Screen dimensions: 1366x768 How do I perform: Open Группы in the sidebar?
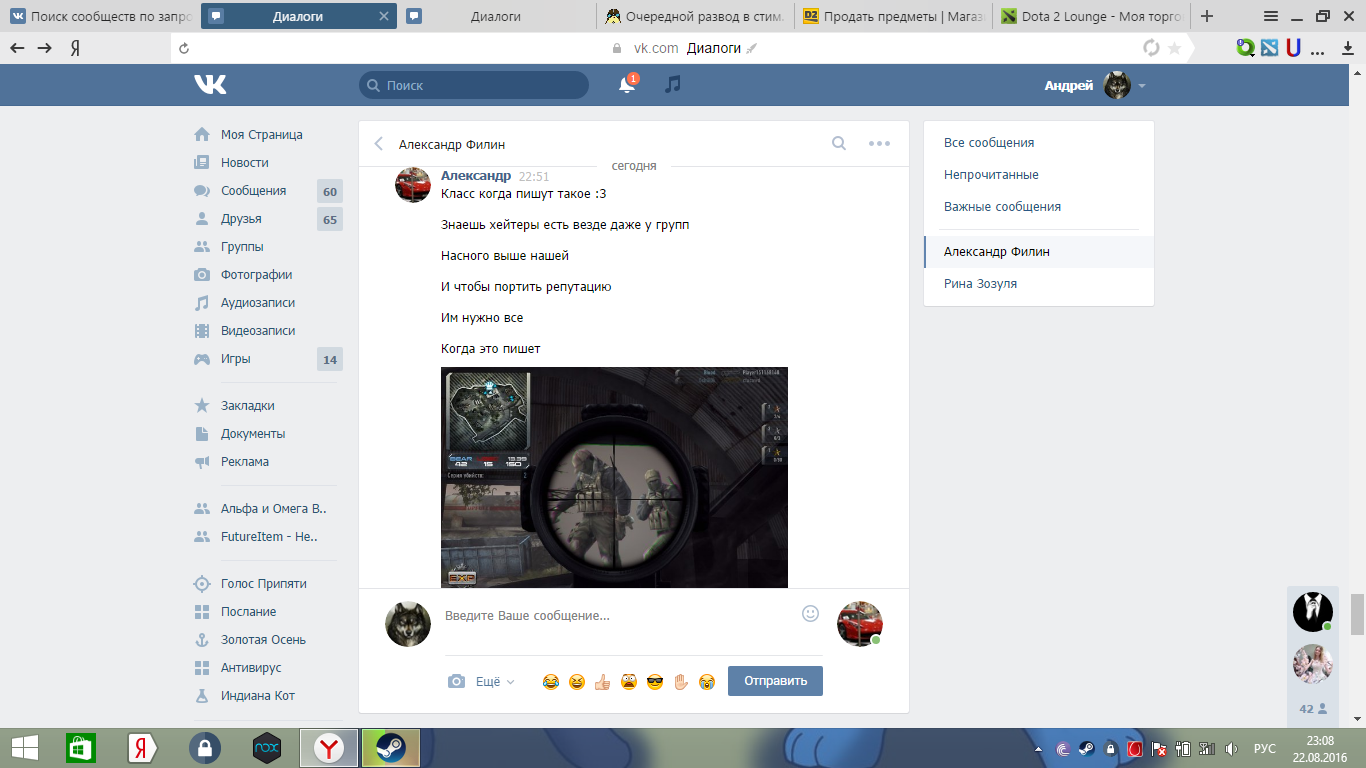pos(242,247)
